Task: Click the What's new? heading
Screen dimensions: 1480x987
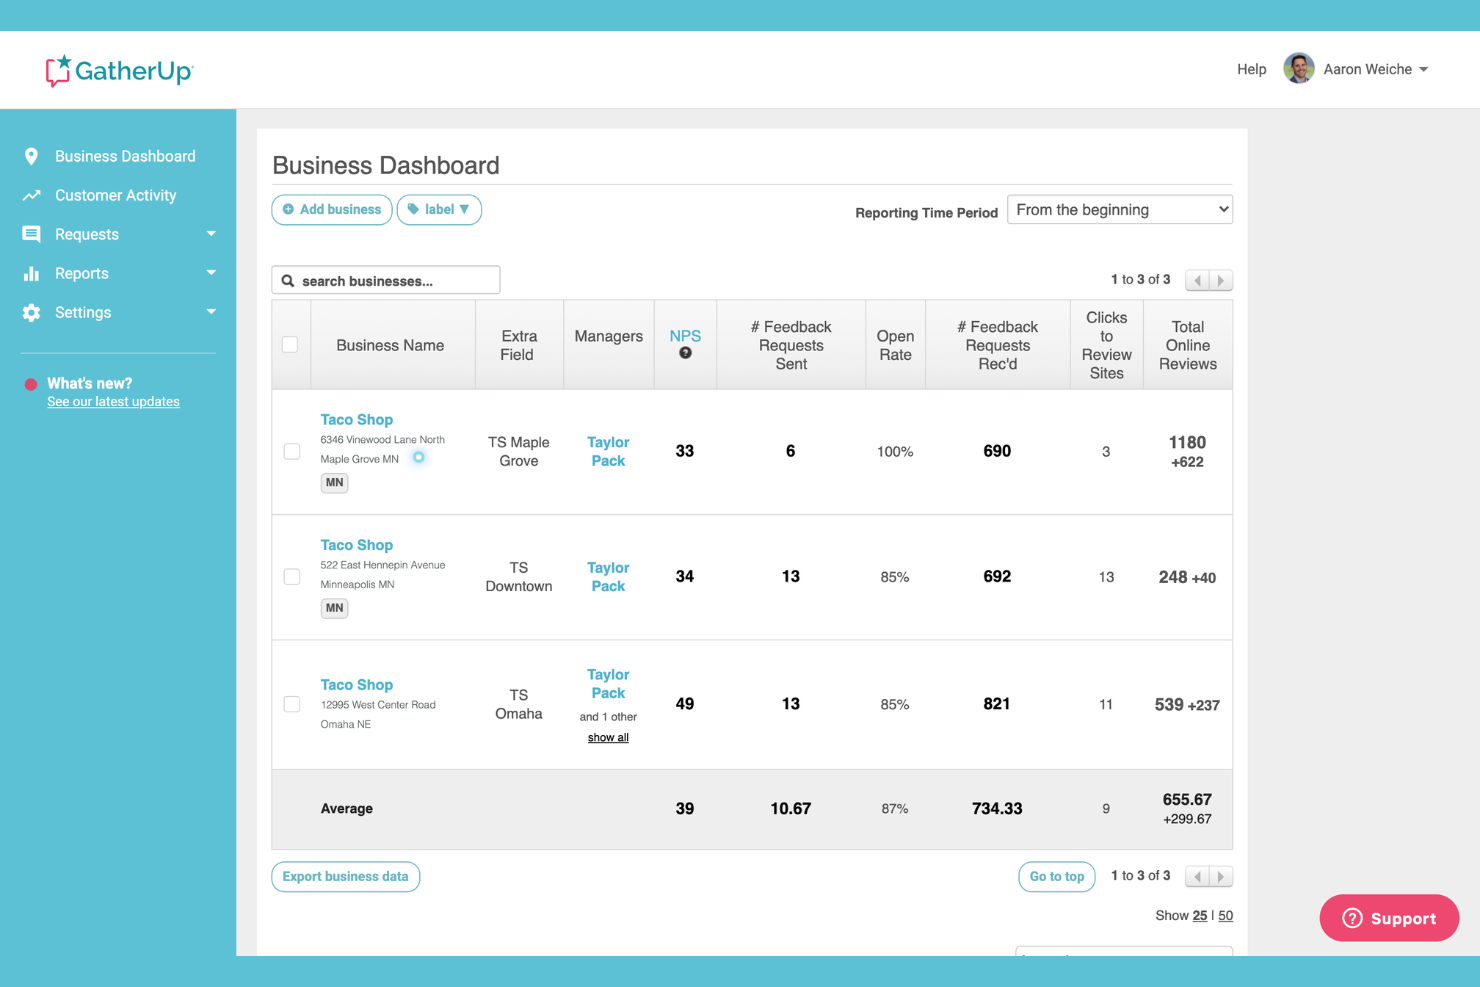Action: click(x=89, y=384)
